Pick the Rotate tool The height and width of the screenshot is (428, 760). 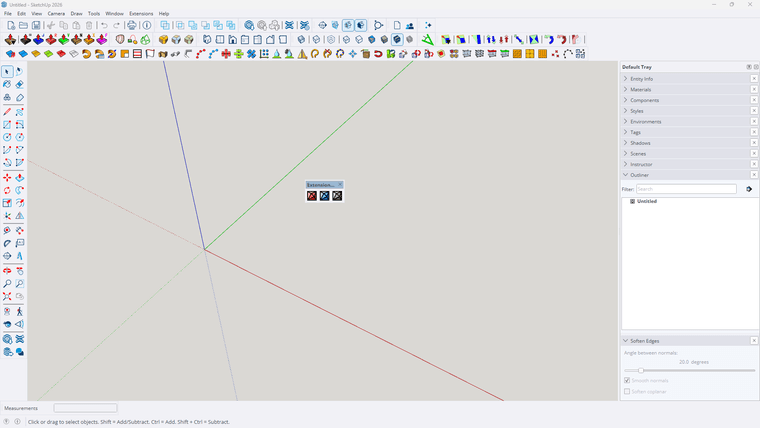(x=7, y=190)
